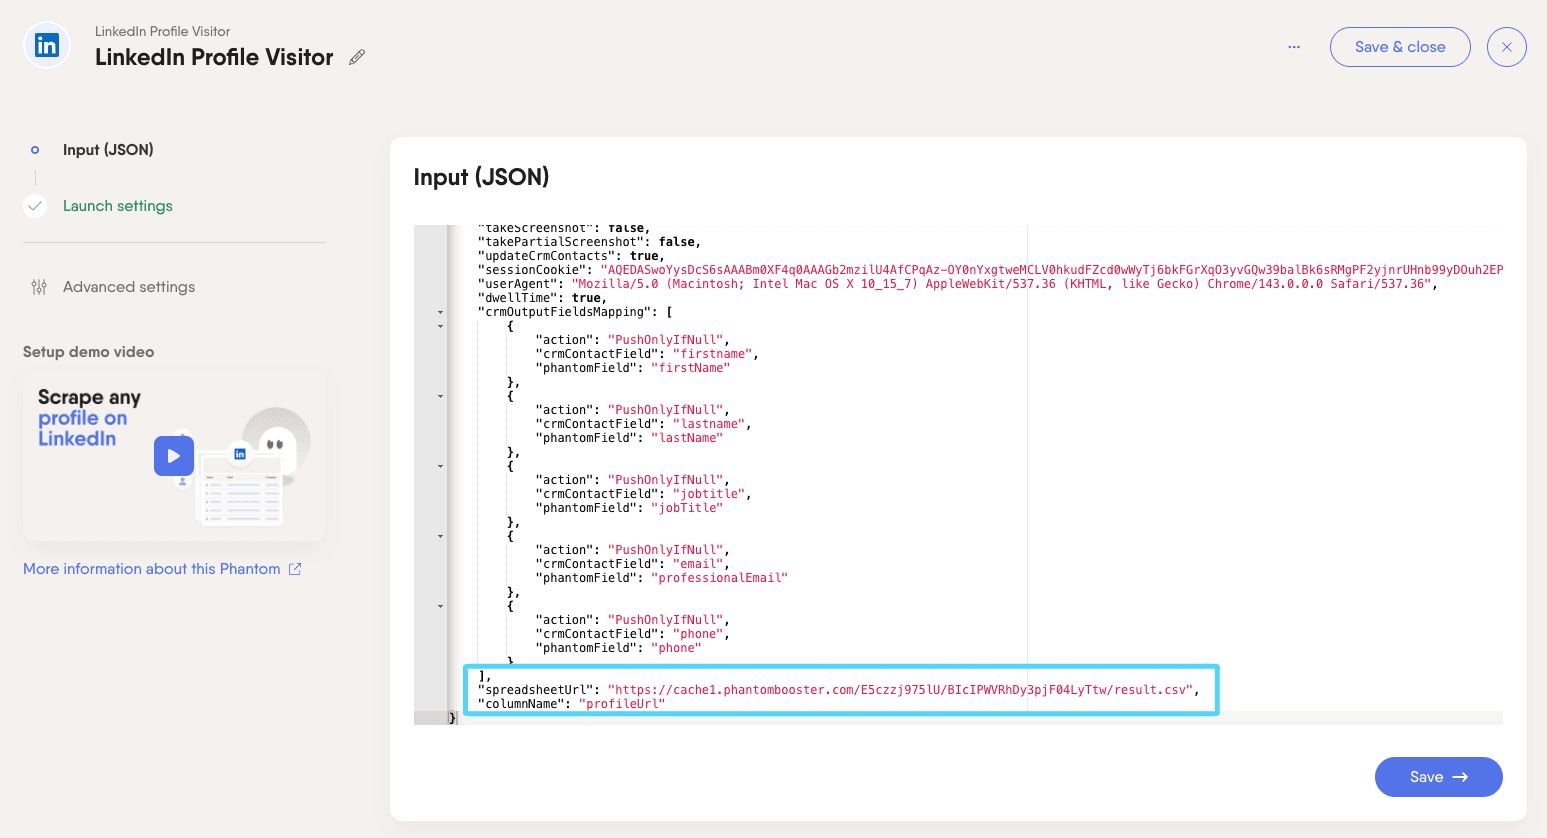Viewport: 1547px width, 838px height.
Task: Click the Setup demo video label
Action: (88, 352)
